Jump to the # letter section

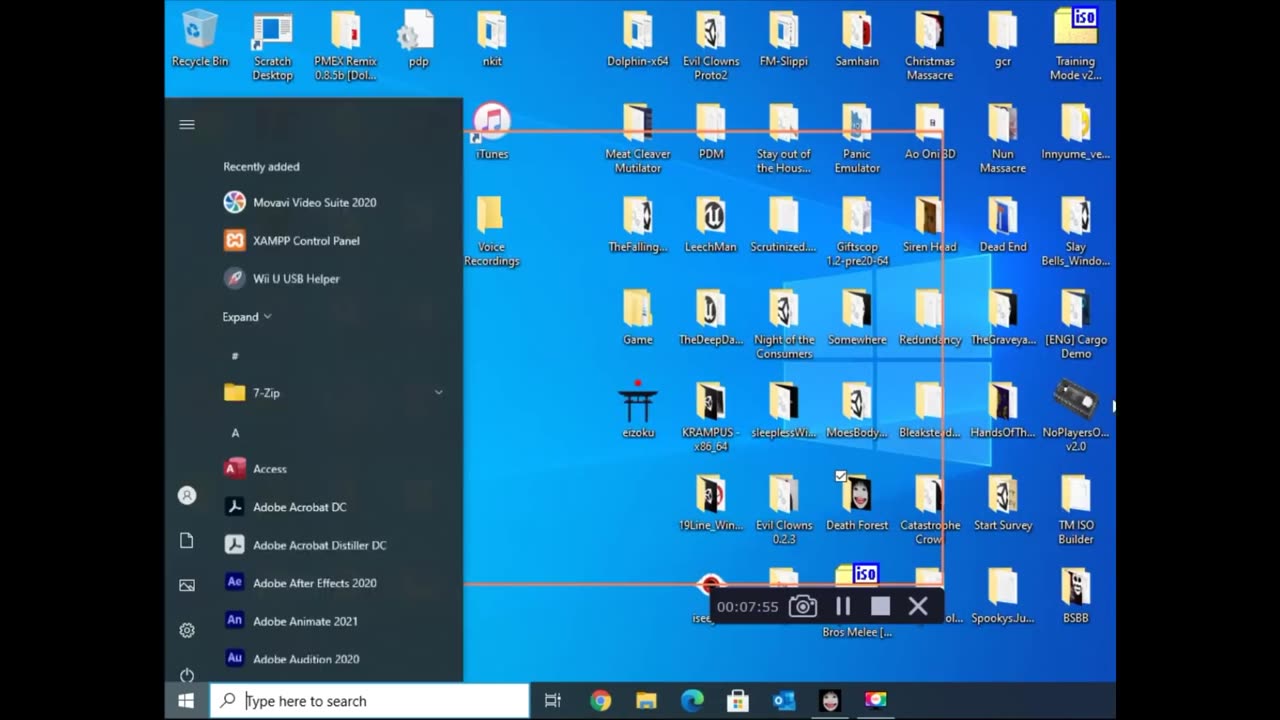point(235,356)
